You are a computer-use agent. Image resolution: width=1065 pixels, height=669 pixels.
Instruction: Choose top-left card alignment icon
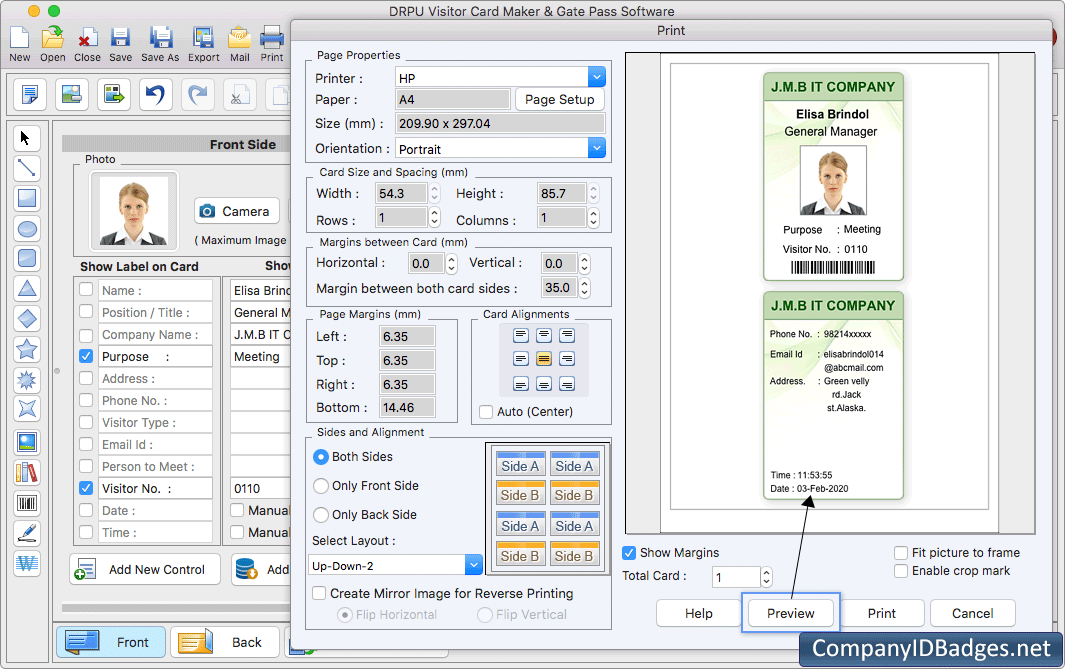[521, 336]
